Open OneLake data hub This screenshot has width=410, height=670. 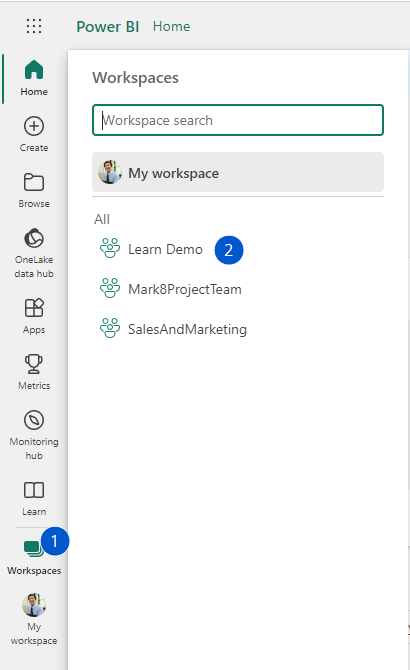(34, 253)
